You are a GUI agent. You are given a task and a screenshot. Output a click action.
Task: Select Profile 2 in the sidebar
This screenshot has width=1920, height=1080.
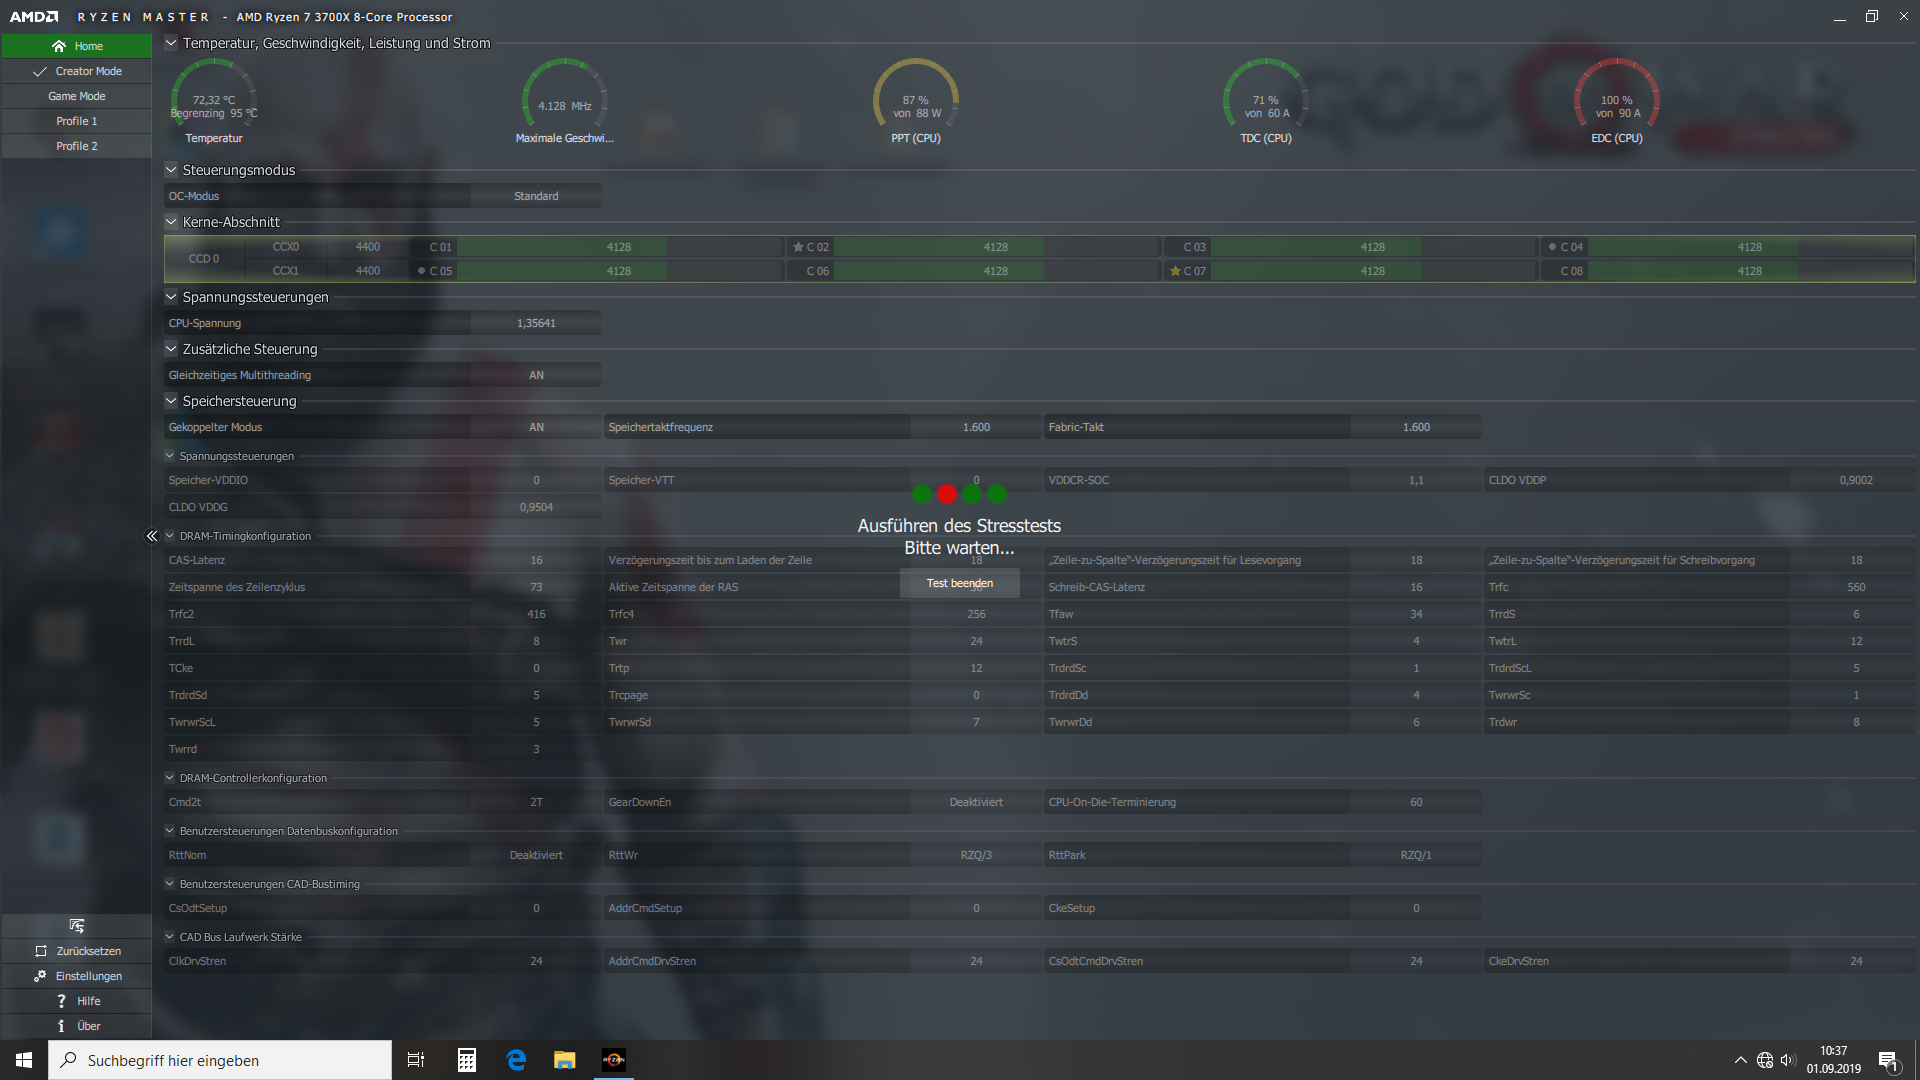(77, 146)
